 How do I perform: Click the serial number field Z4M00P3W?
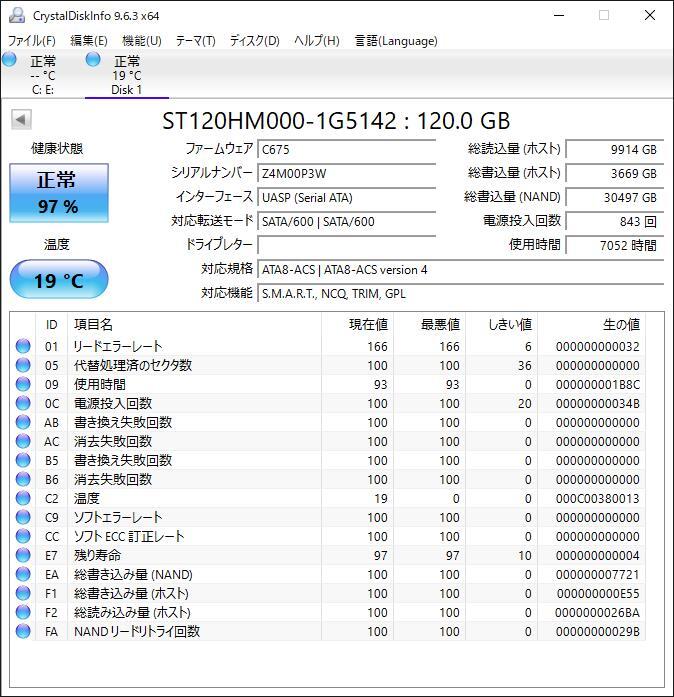coord(346,173)
